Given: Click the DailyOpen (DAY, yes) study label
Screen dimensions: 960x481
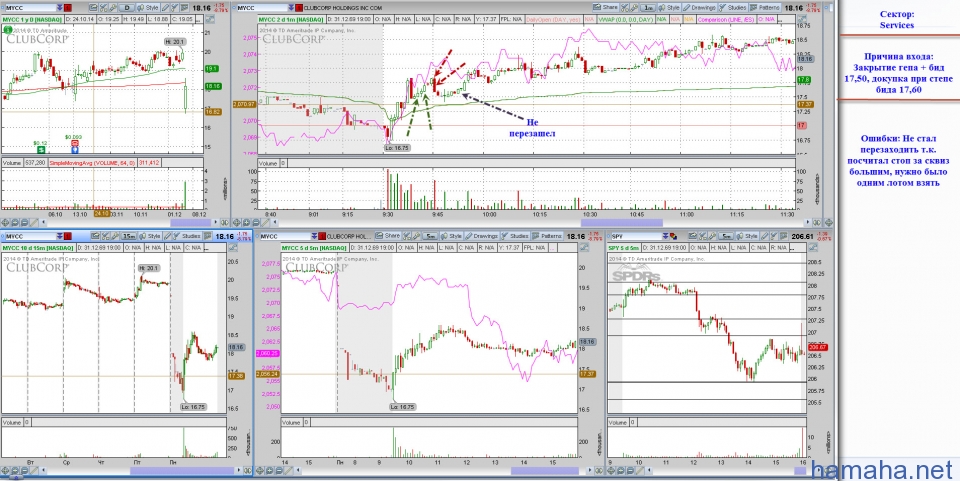Looking at the screenshot, I should [x=555, y=19].
